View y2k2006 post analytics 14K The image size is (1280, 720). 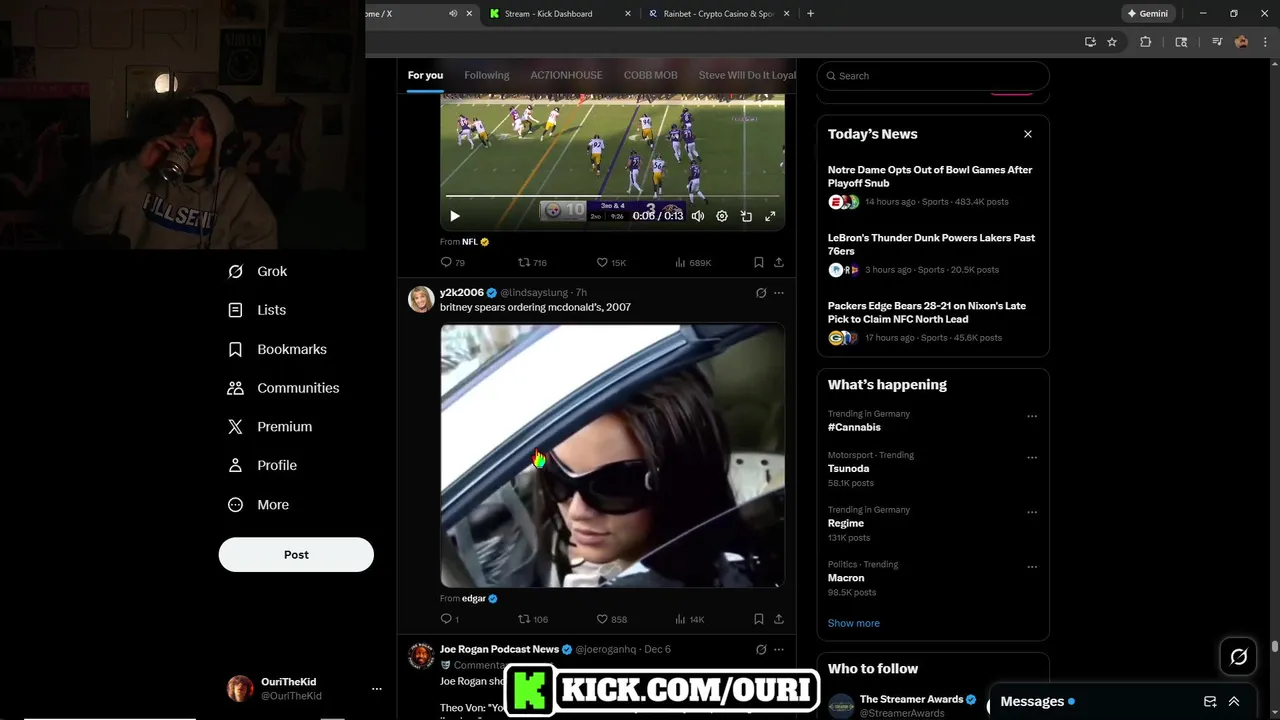690,619
